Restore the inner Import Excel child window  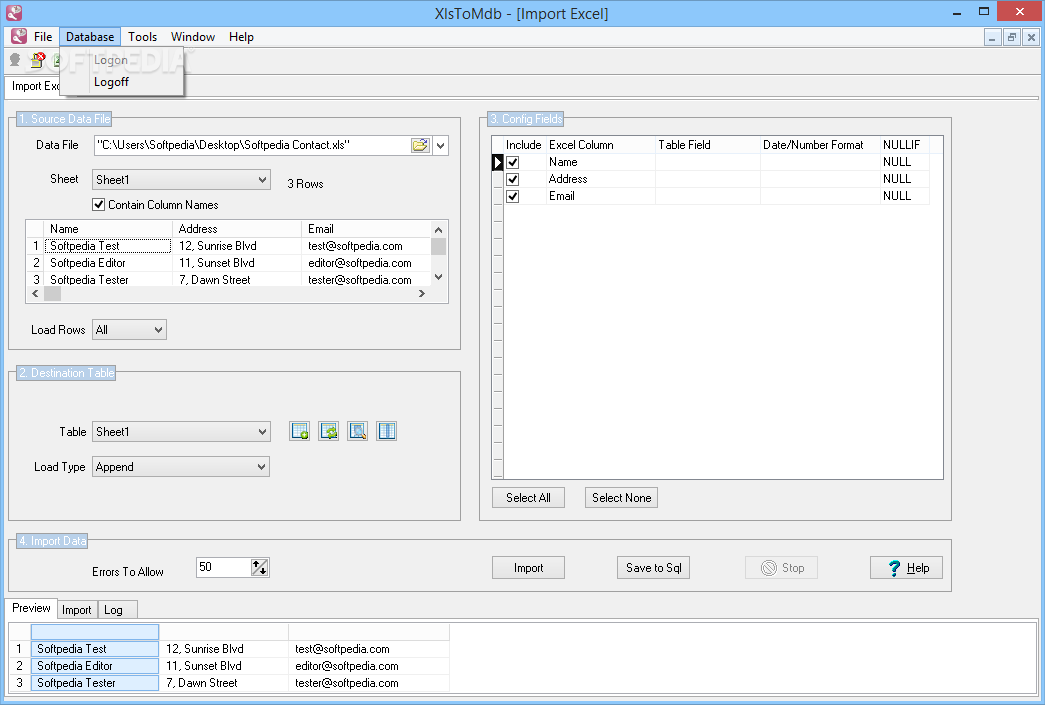pos(1012,37)
